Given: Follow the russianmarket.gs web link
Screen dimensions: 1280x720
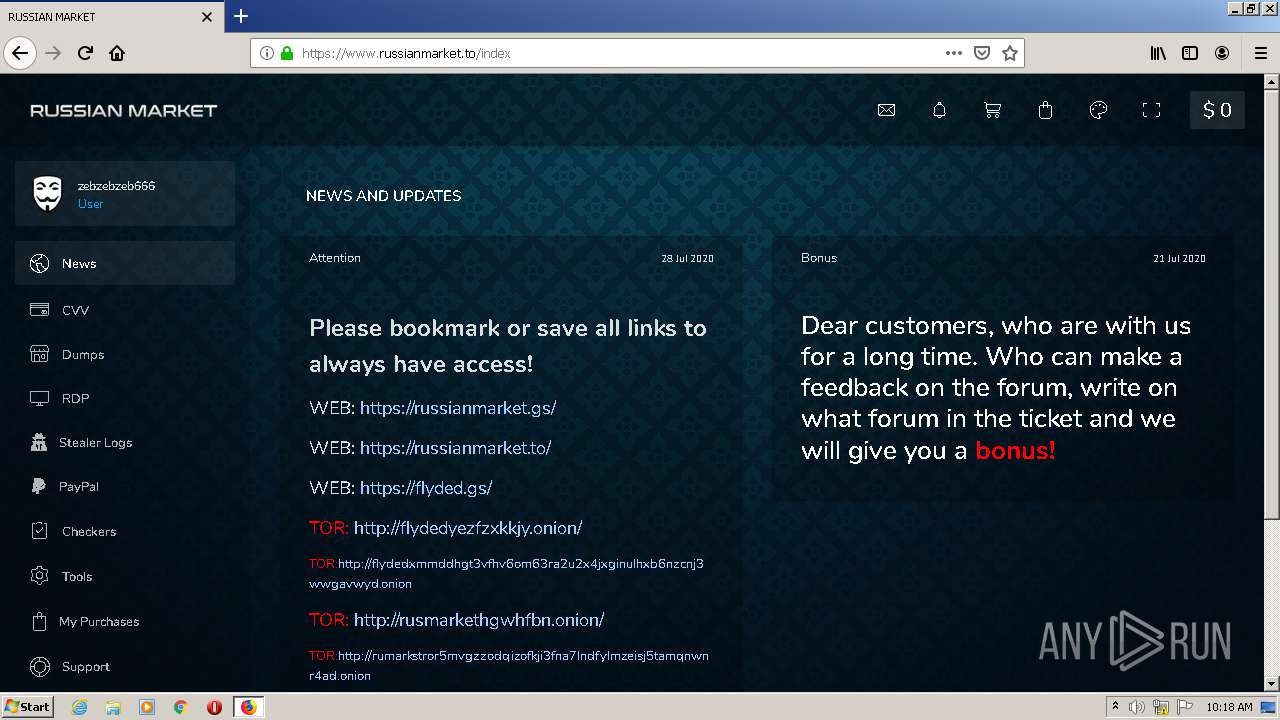Looking at the screenshot, I should [x=458, y=408].
